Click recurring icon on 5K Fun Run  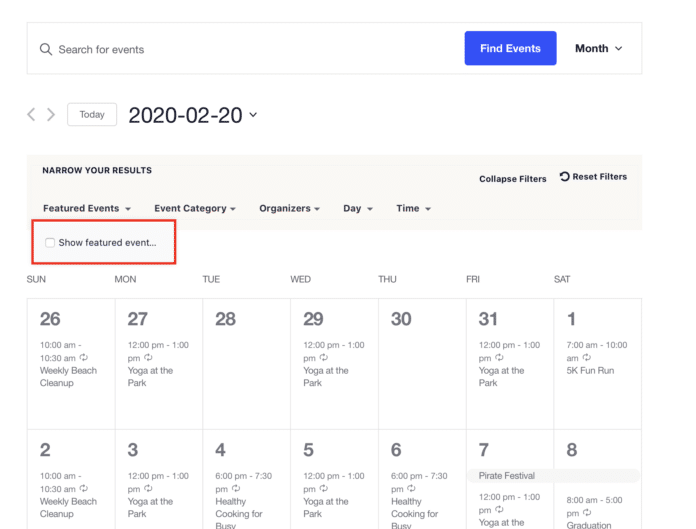pyautogui.click(x=587, y=357)
